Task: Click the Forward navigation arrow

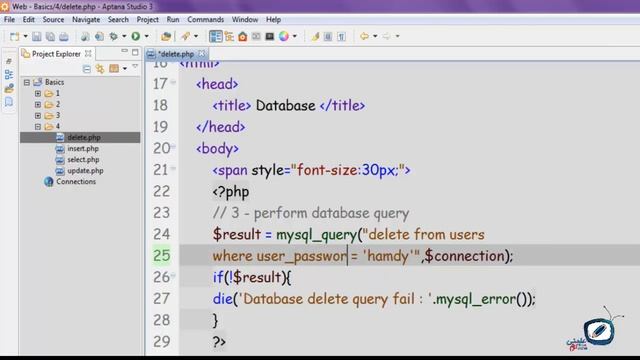Action: pos(386,36)
